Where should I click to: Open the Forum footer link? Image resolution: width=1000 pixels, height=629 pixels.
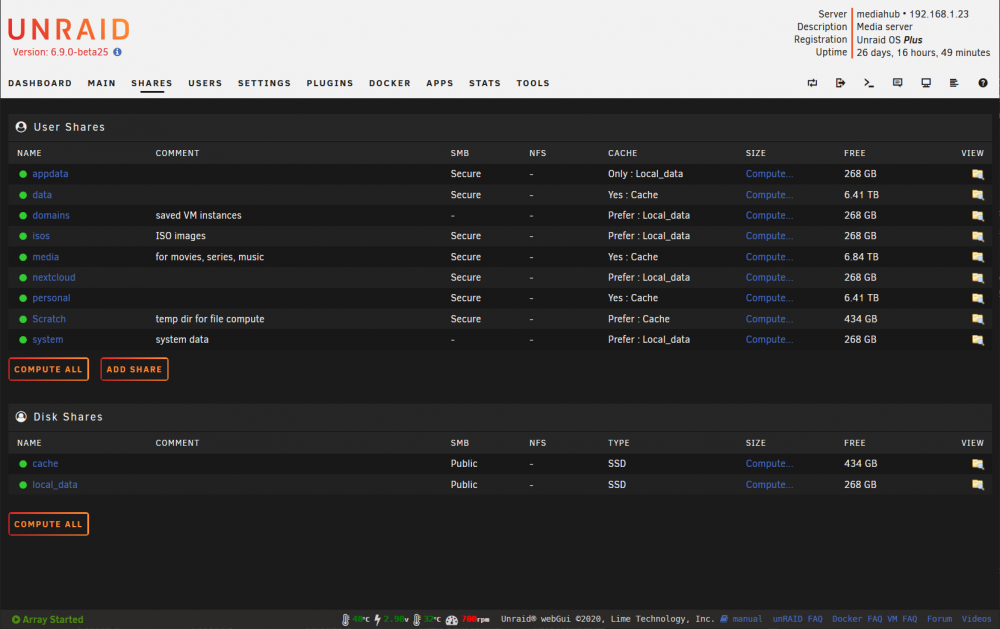[939, 619]
